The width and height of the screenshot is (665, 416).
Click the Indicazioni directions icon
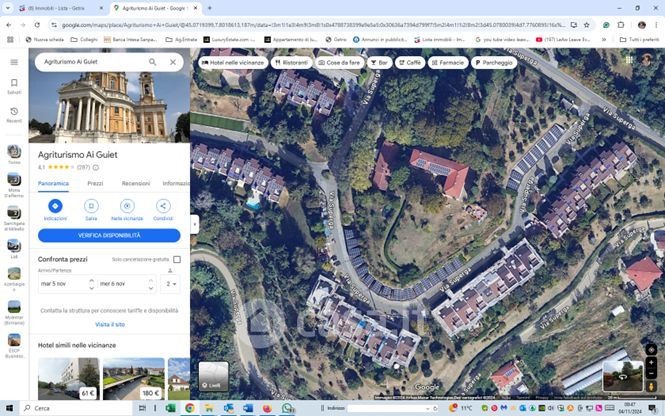(55, 206)
